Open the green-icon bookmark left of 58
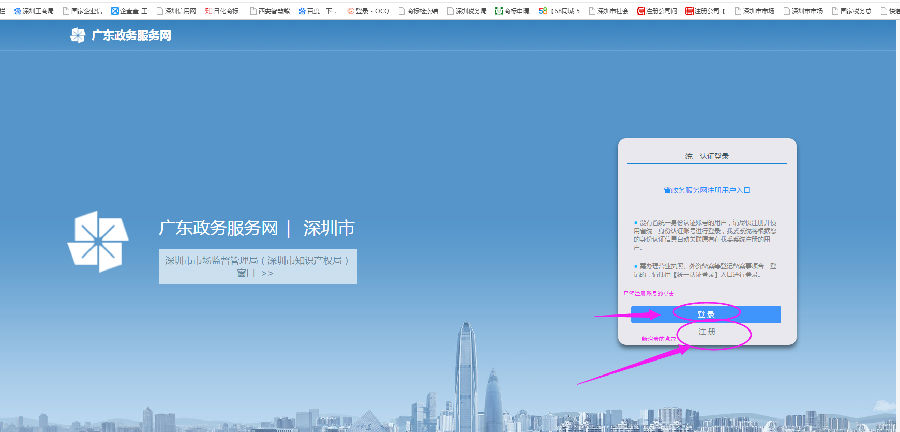The width and height of the screenshot is (900, 432). point(513,11)
